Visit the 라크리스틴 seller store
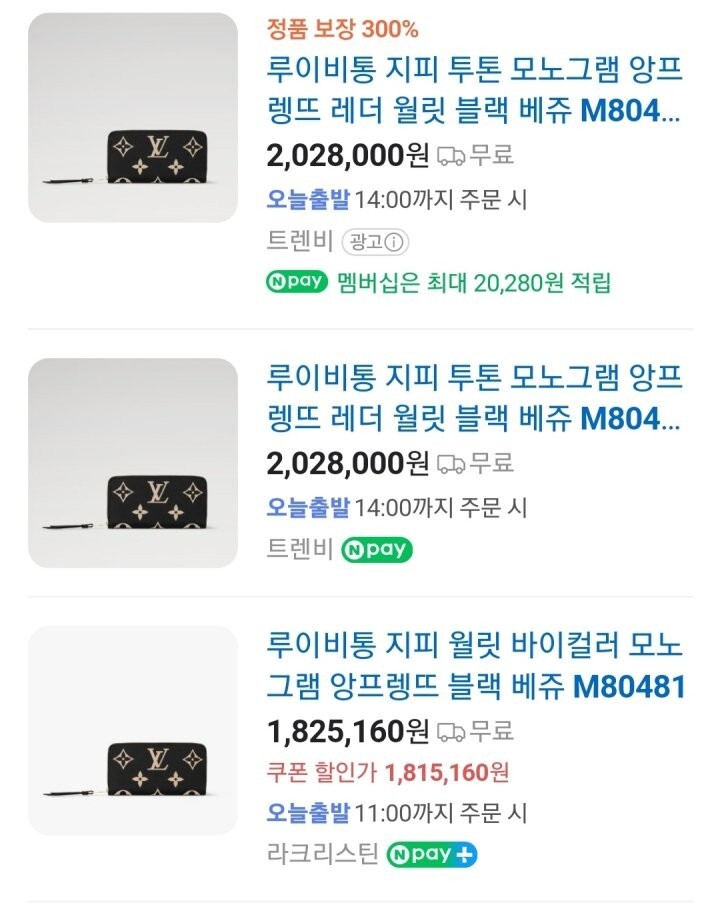Viewport: 720px width, 903px height. pos(323,854)
